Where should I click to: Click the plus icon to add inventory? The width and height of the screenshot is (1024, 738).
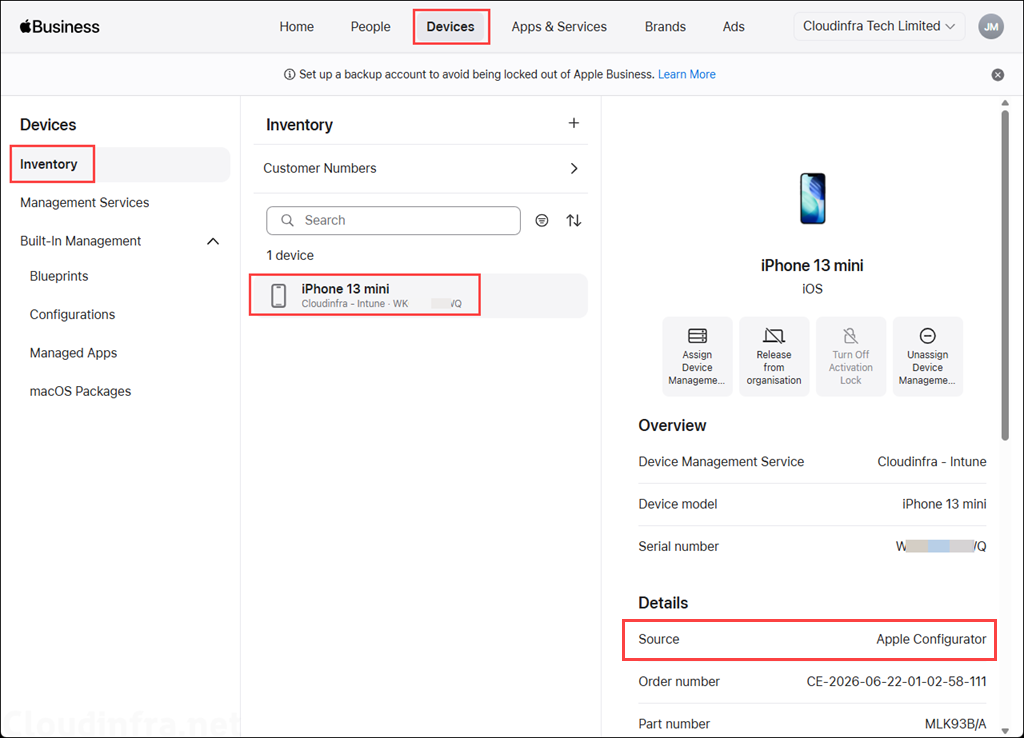[x=573, y=123]
